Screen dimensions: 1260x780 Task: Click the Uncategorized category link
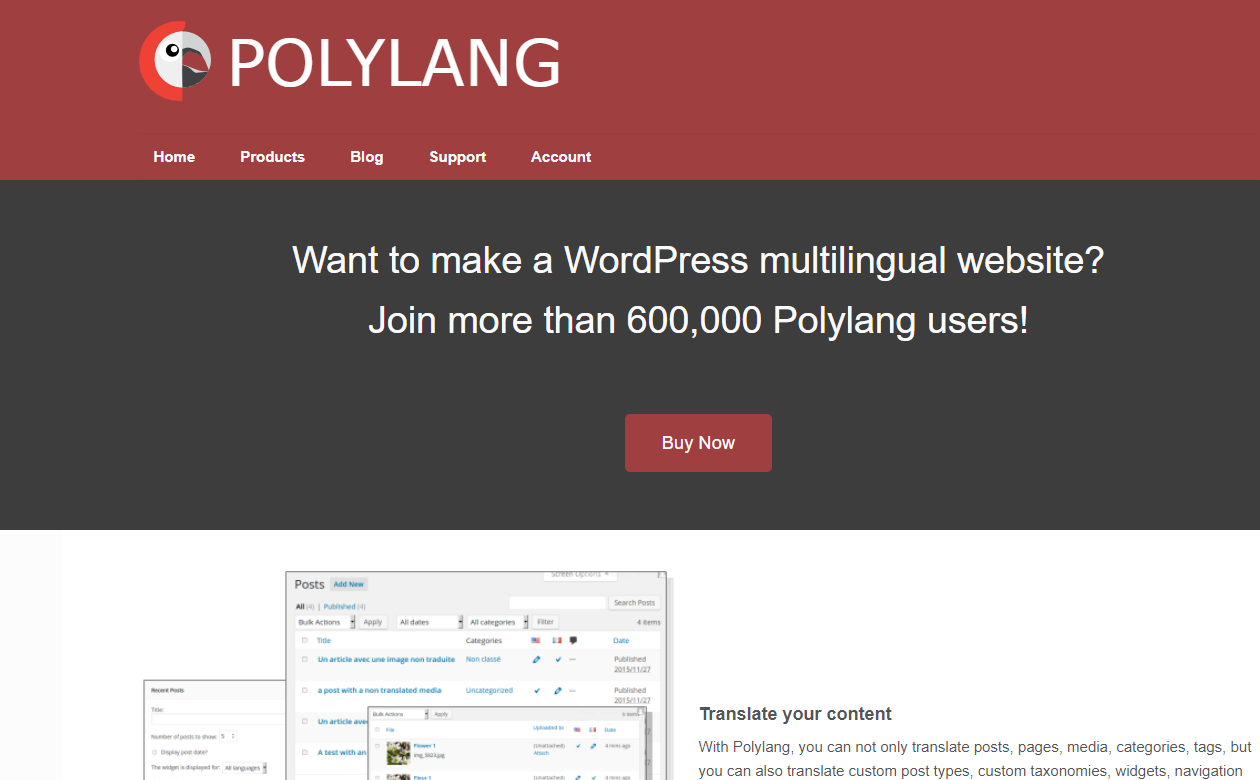coord(489,690)
